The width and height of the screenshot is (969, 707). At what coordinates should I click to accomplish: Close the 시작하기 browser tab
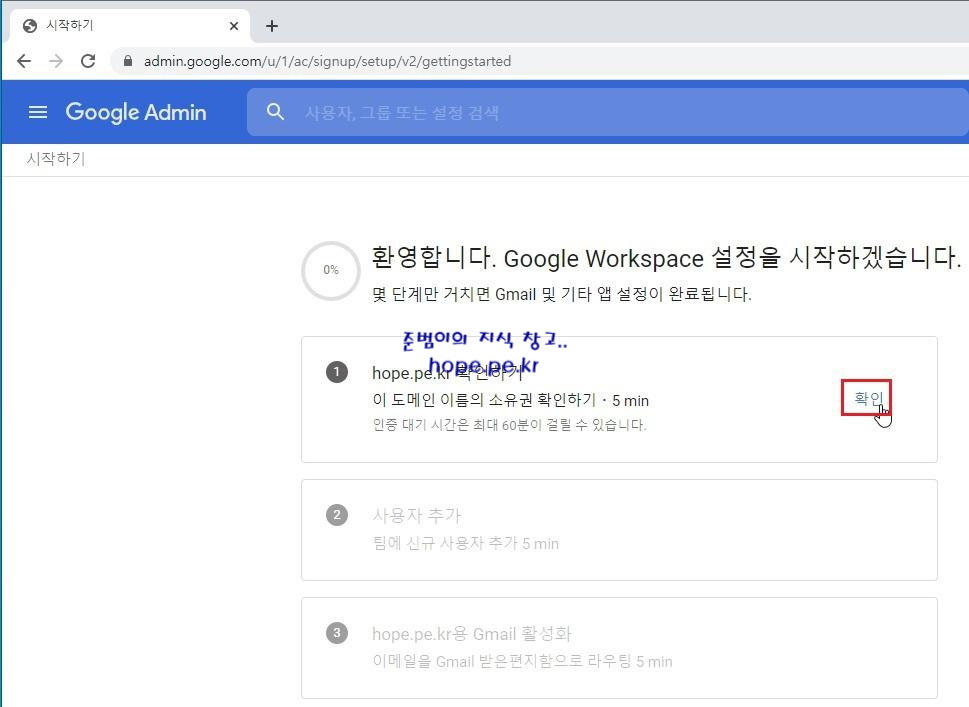tap(234, 26)
